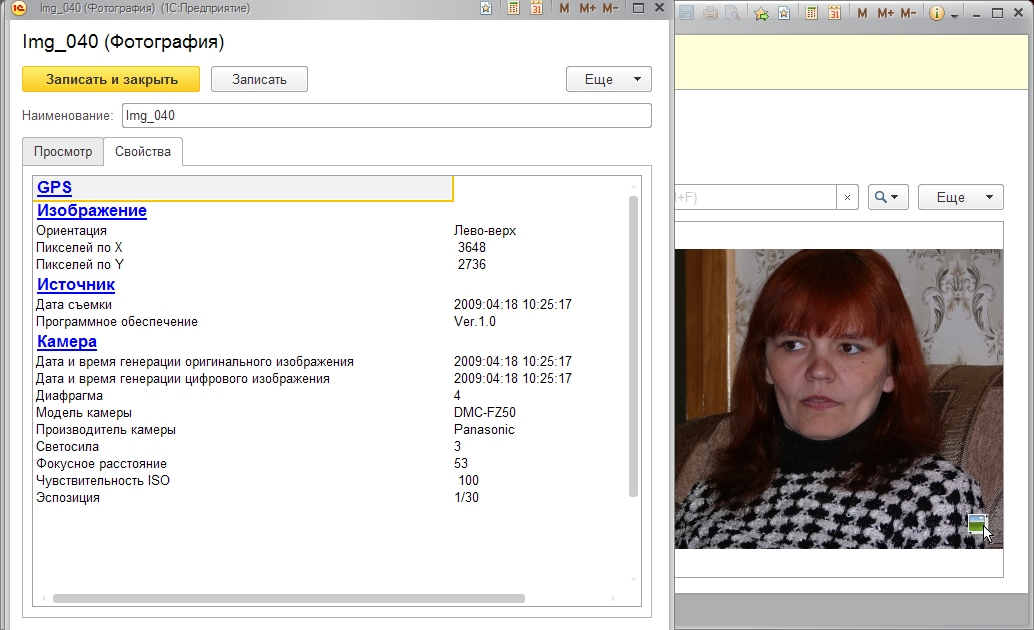
Task: Click the small picture icon on the photo corner
Action: pos(977,523)
